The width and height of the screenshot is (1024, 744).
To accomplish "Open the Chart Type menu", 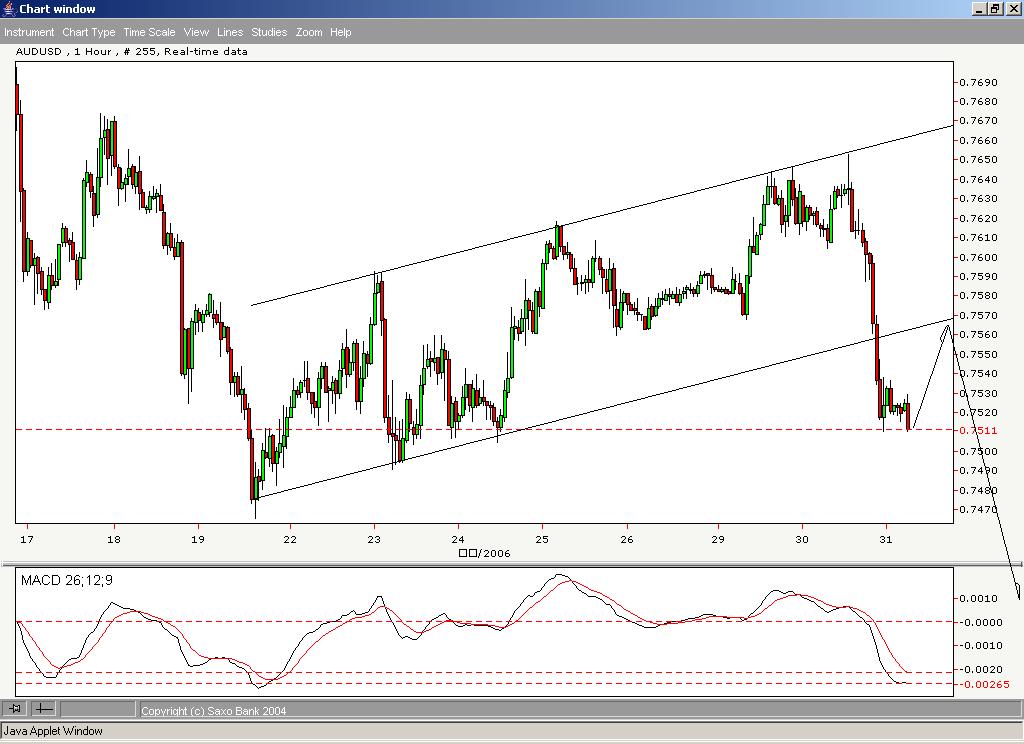I will coord(89,32).
